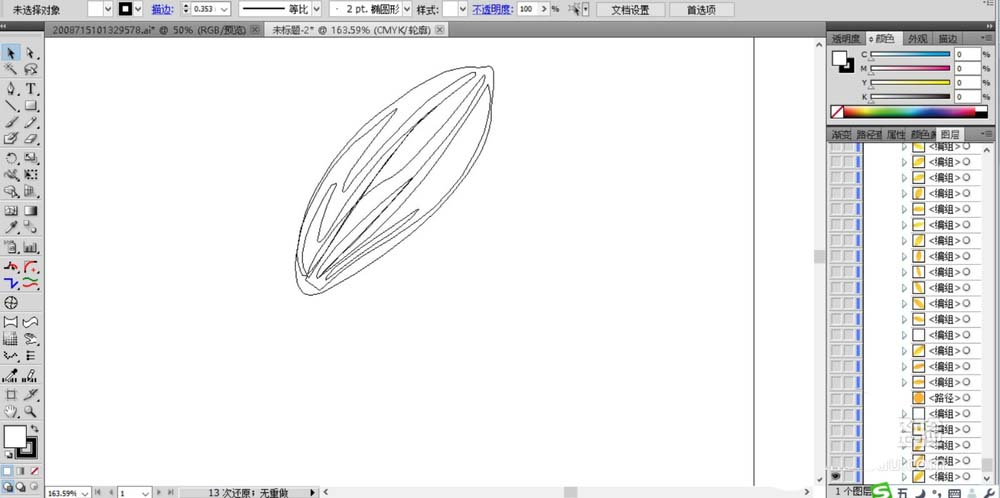Pick a color from the spectrum bar

point(909,112)
